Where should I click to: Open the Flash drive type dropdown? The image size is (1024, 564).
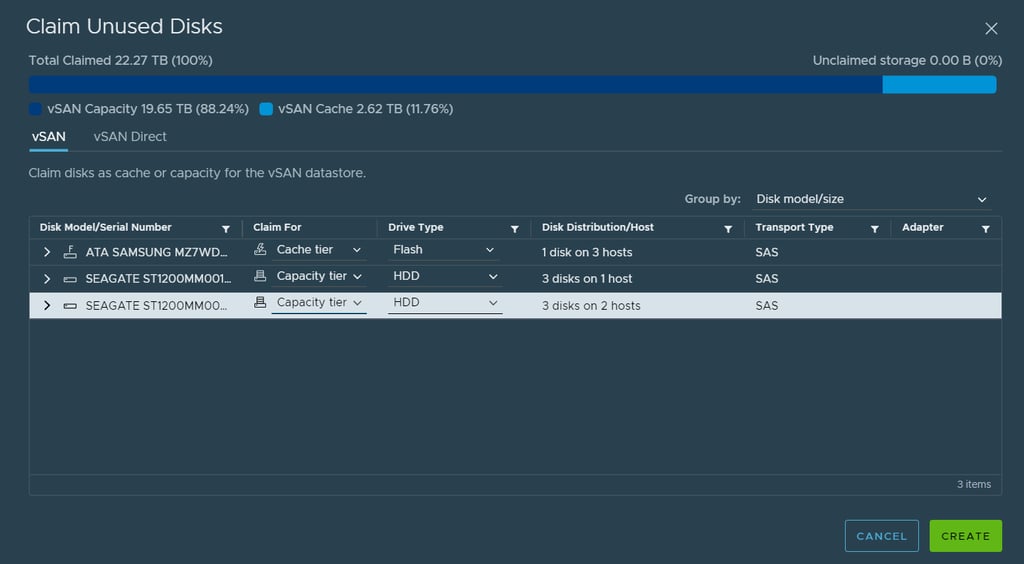tap(444, 250)
